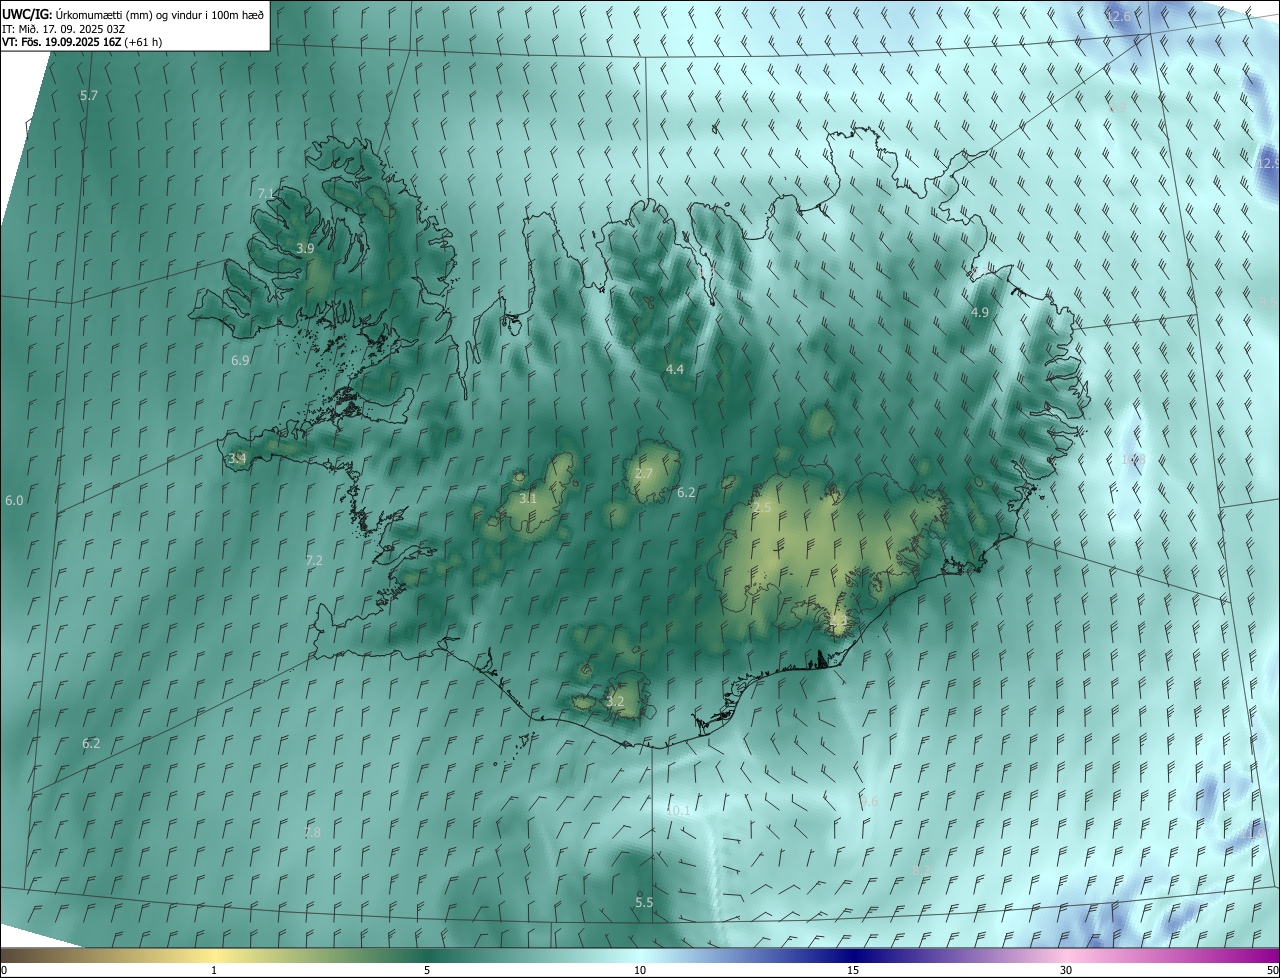Select the 7.2 value label

[314, 560]
